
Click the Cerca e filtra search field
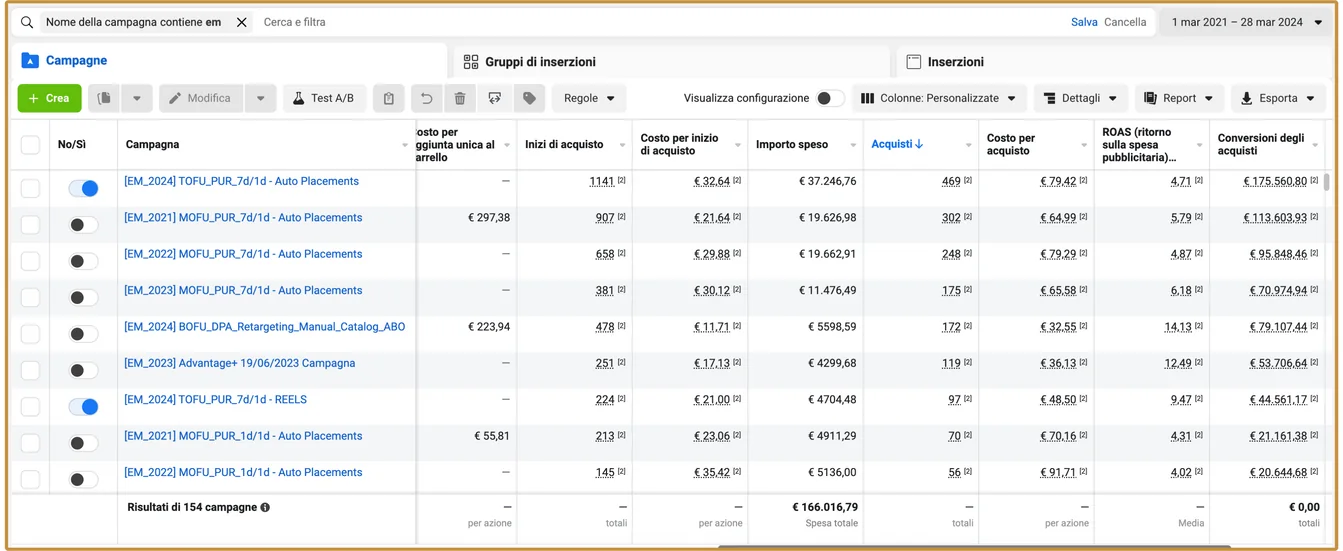(660, 22)
